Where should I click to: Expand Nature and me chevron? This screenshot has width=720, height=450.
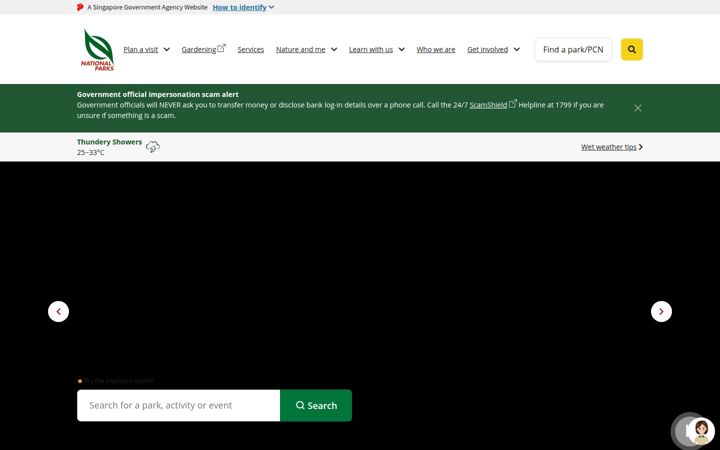pos(334,50)
